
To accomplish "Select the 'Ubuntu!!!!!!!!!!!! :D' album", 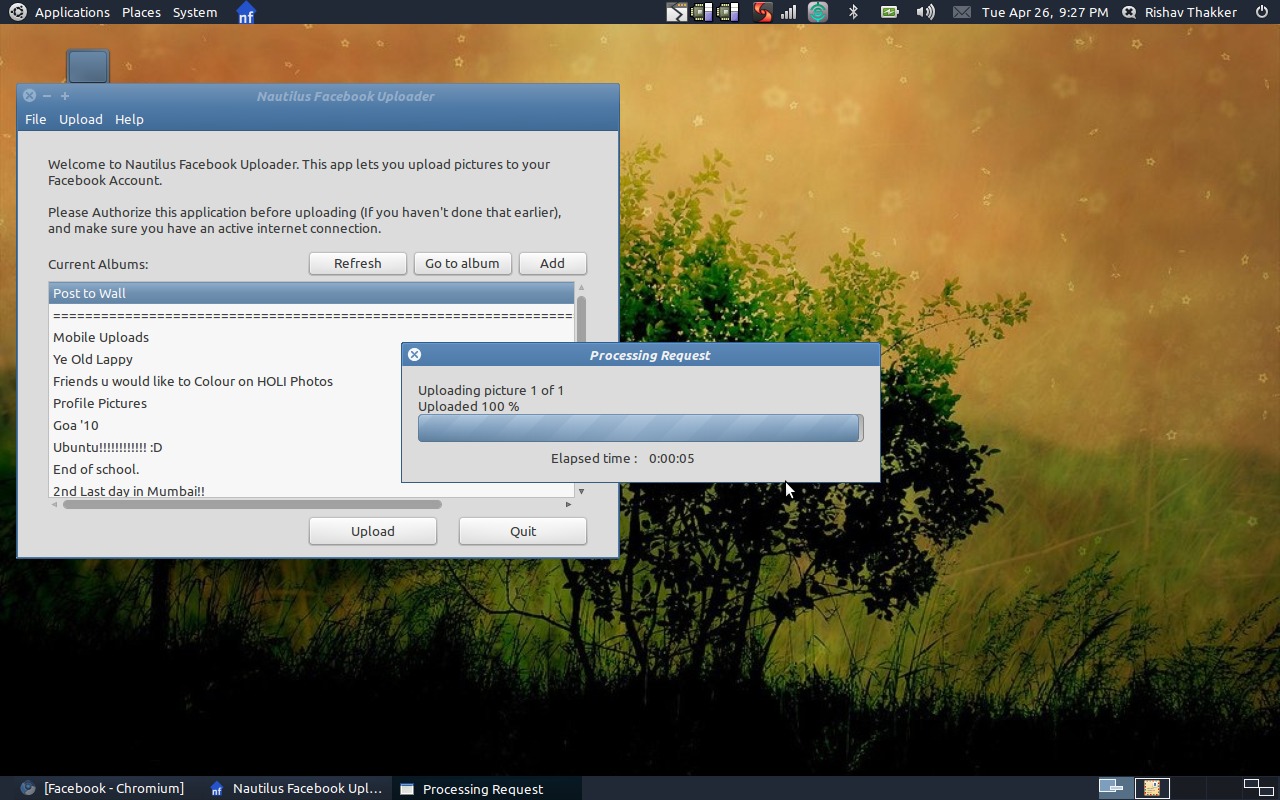I will (312, 447).
